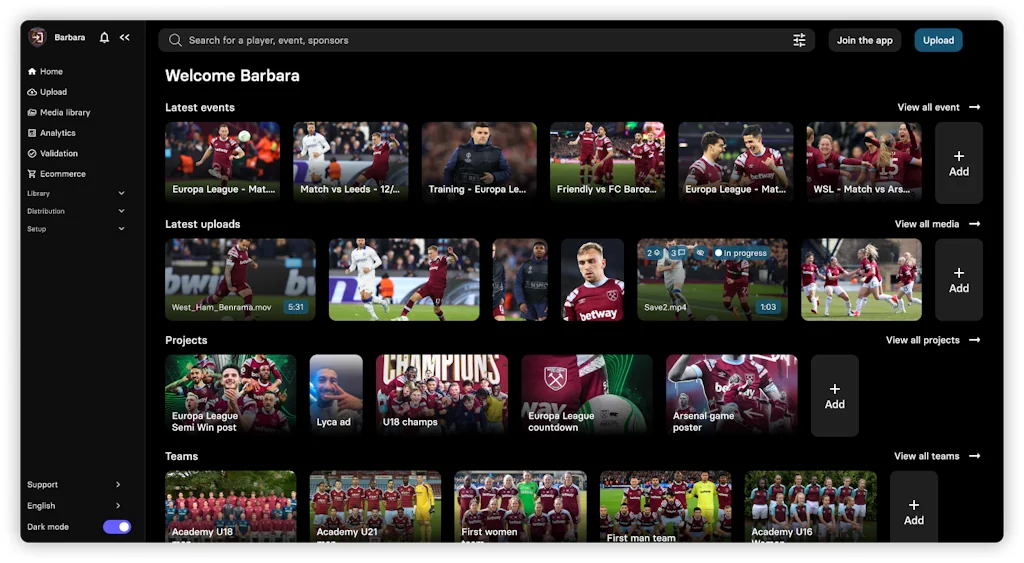1024x563 pixels.
Task: Expand the Distribution section
Action: point(121,211)
